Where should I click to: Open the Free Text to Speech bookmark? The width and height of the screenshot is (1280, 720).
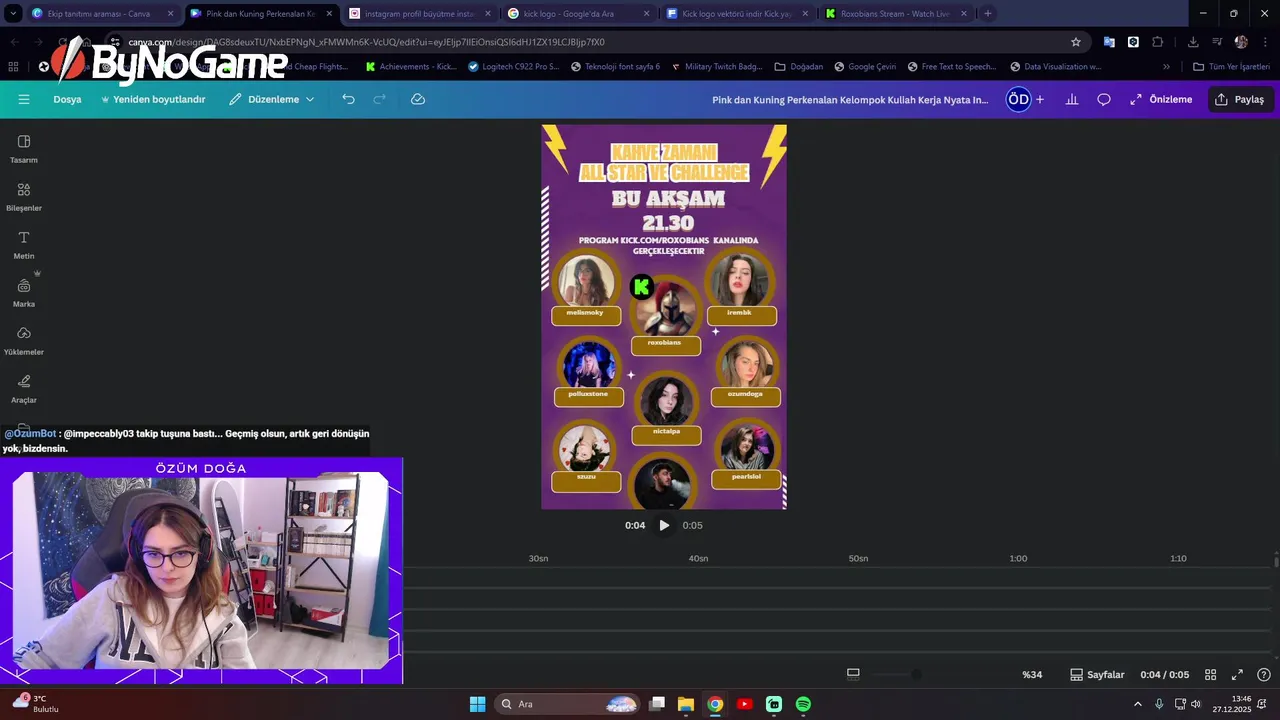click(952, 67)
